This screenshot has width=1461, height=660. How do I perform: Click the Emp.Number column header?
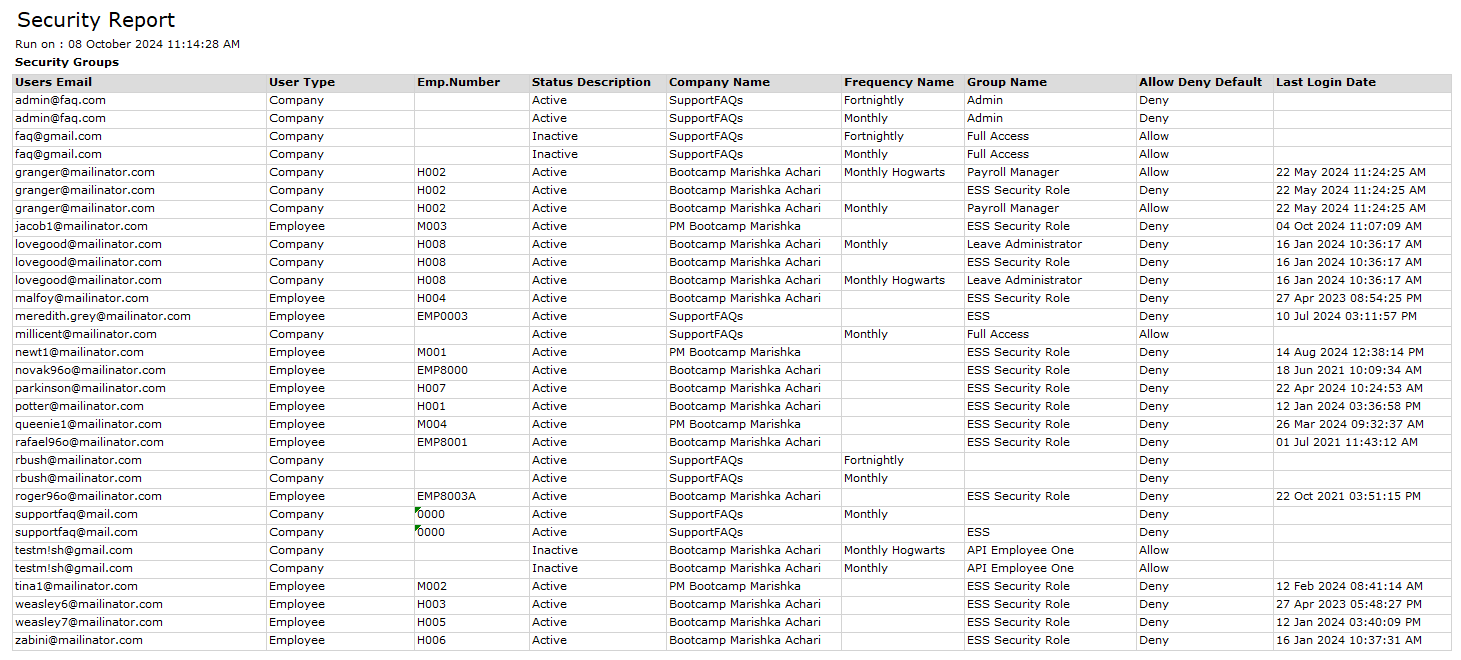(458, 83)
